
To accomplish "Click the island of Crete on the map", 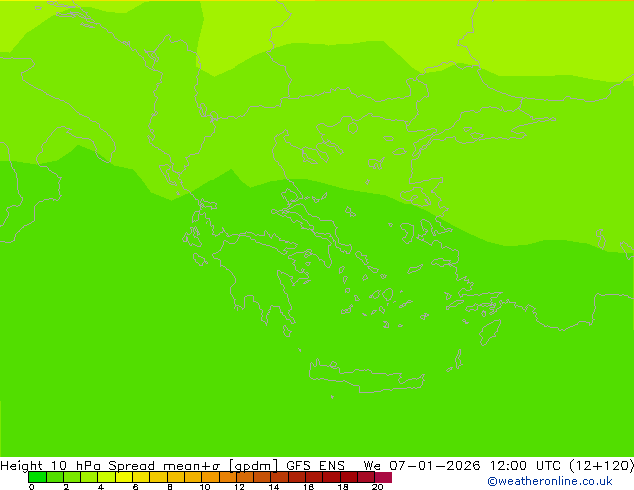I will [368, 377].
